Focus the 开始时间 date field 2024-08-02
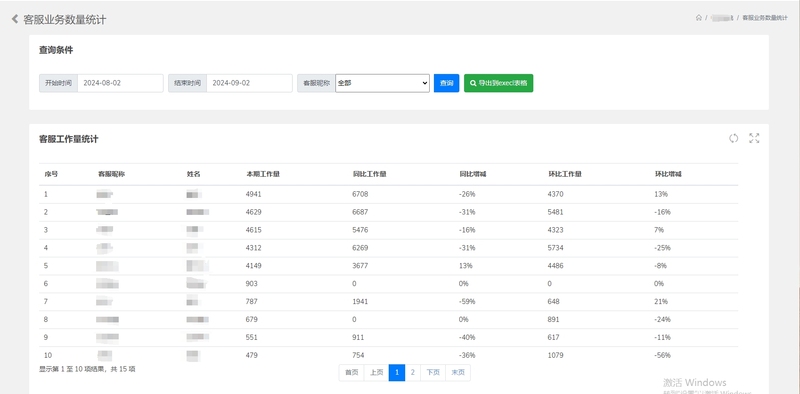800x394 pixels. click(120, 83)
